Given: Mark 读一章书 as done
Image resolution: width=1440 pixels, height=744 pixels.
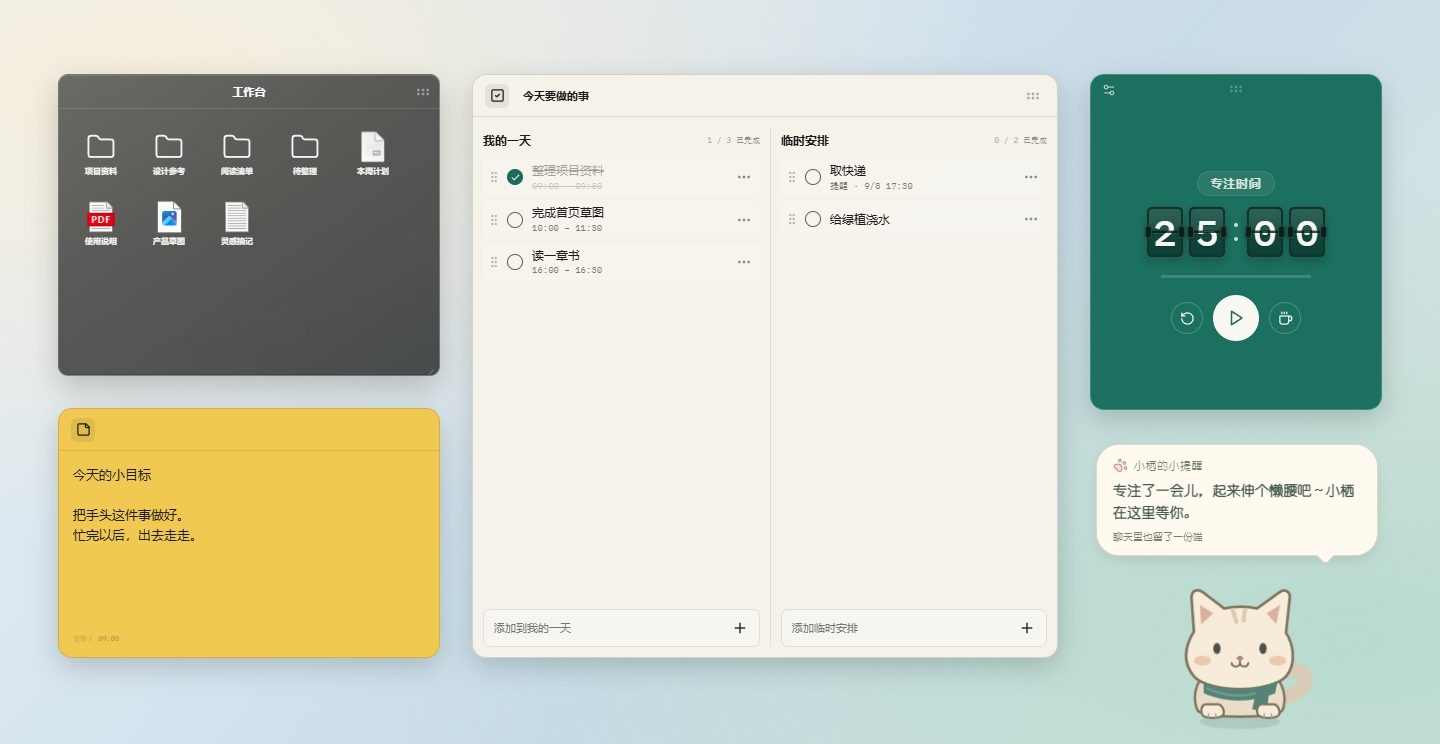Looking at the screenshot, I should 515,262.
